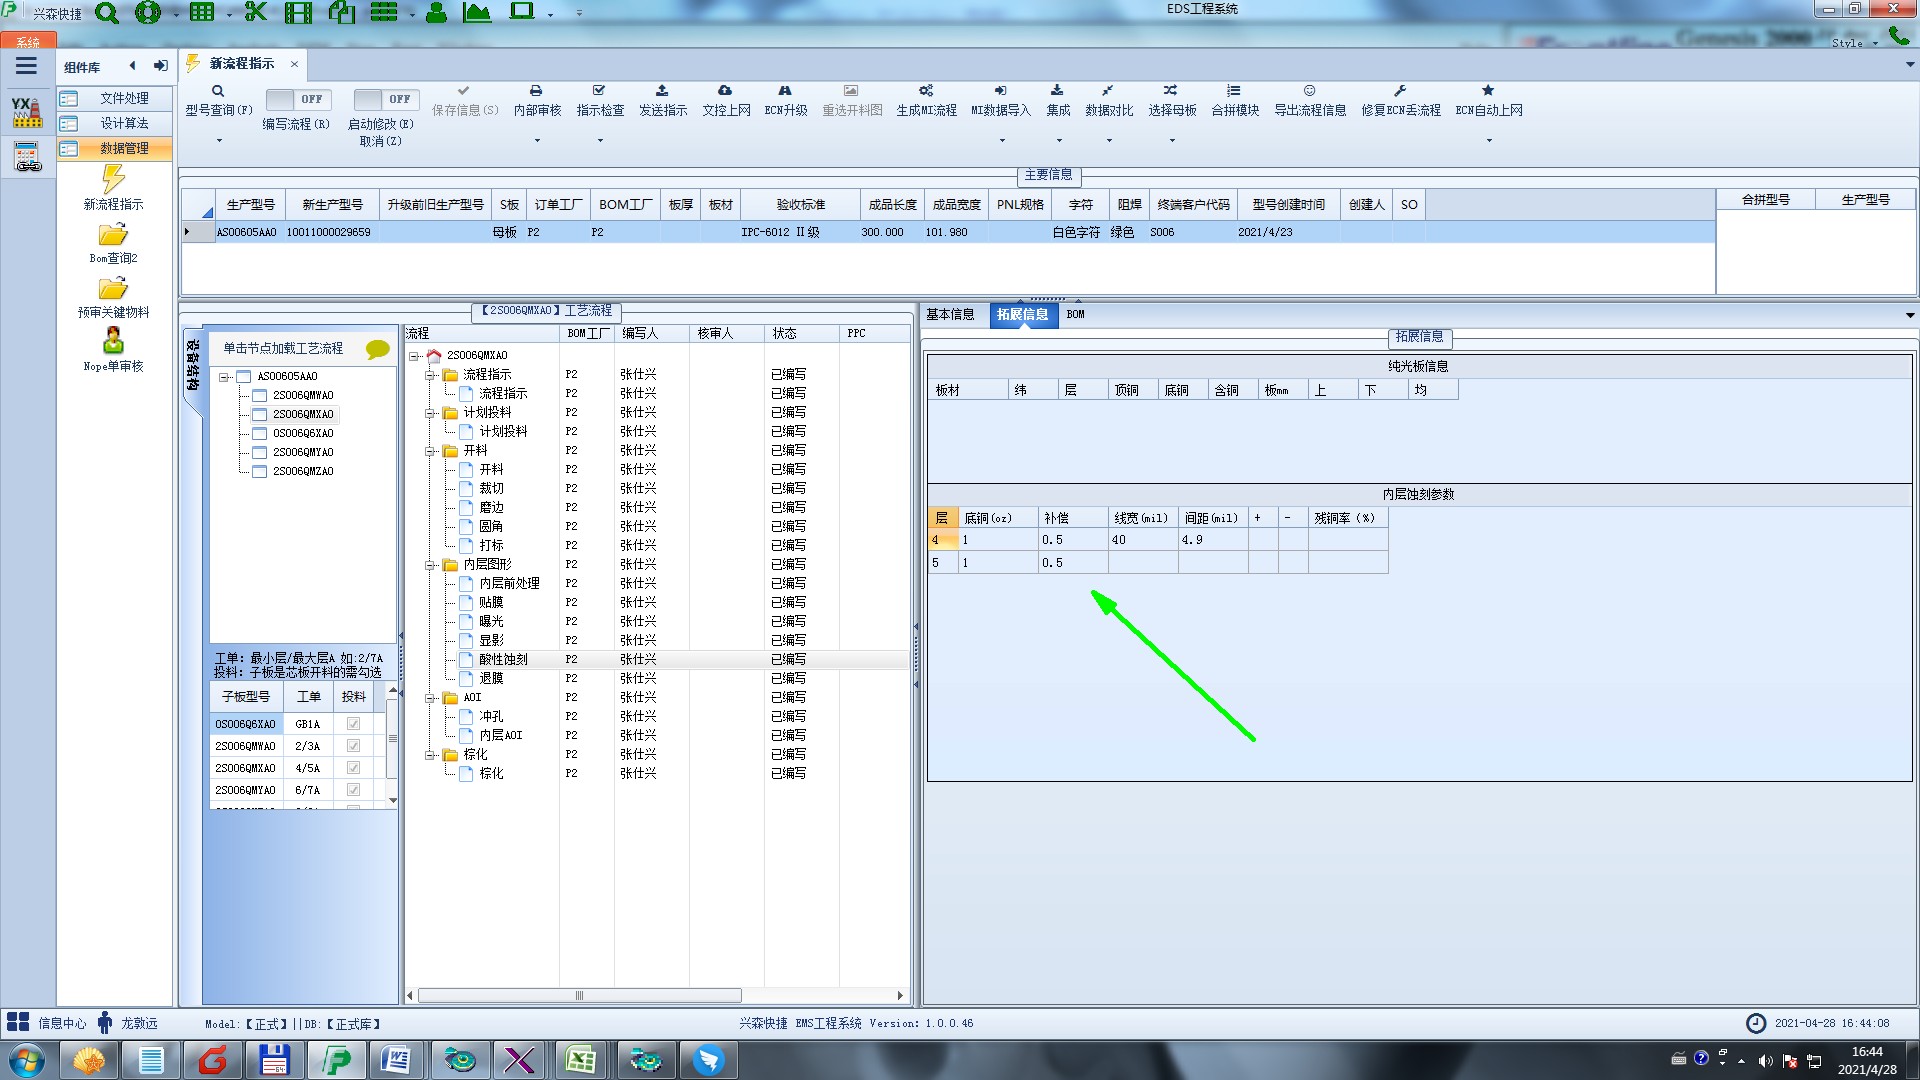Open 新流程指示 lightning icon in sidebar
Viewport: 1920px width, 1080px height.
113,180
